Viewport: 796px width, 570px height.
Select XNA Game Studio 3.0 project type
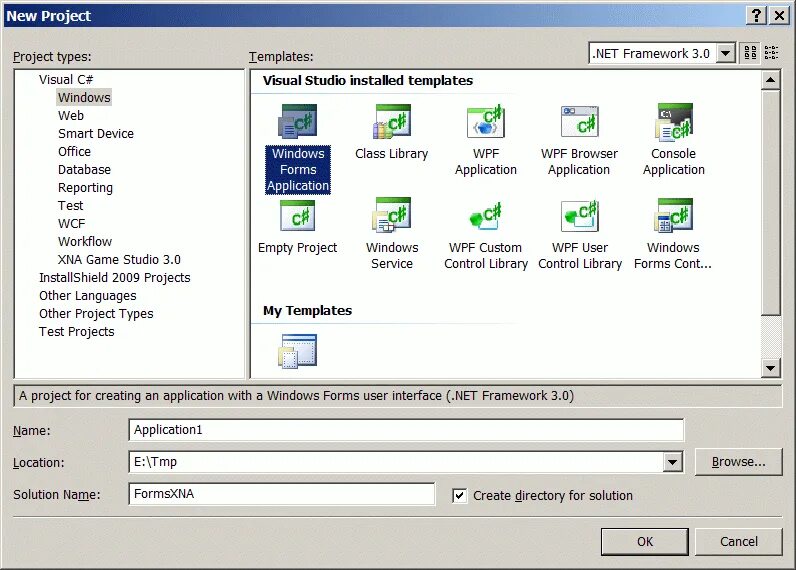(x=119, y=260)
